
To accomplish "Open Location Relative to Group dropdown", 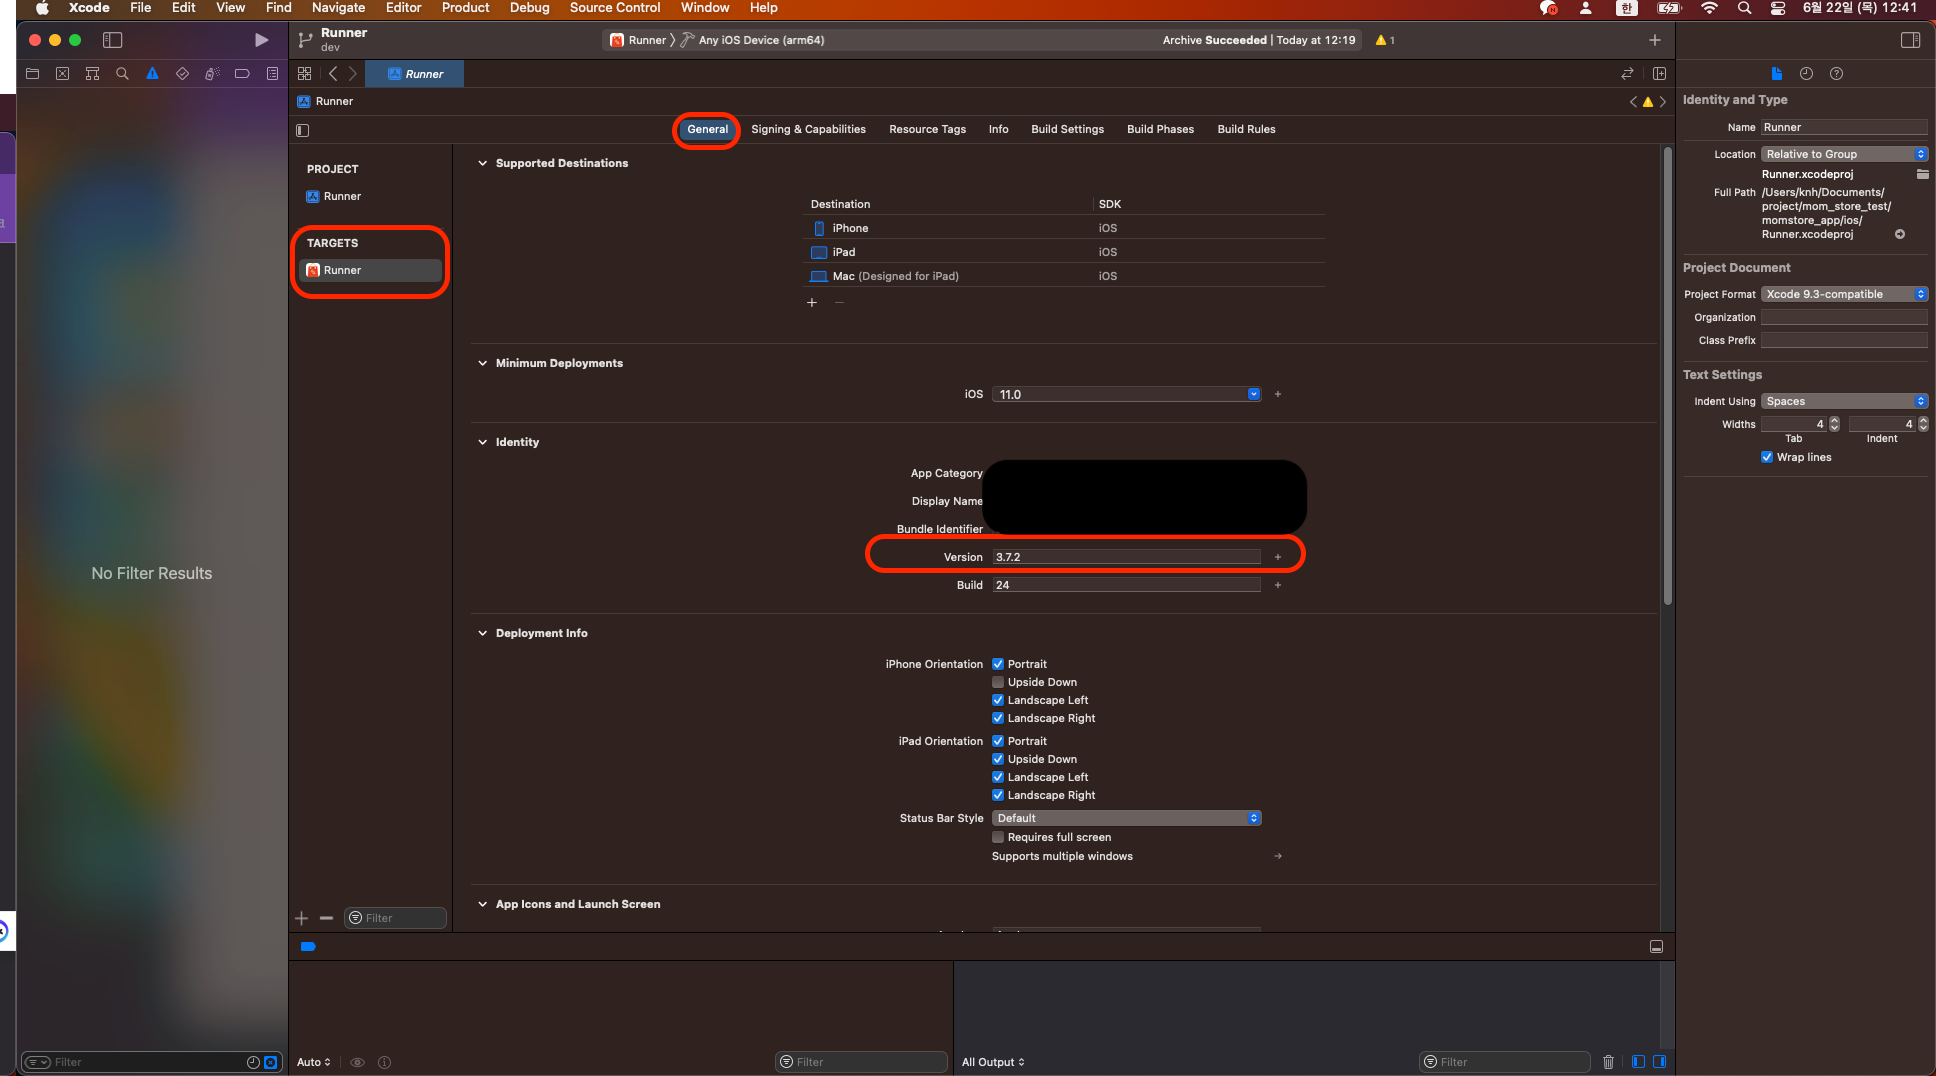I will [1844, 154].
